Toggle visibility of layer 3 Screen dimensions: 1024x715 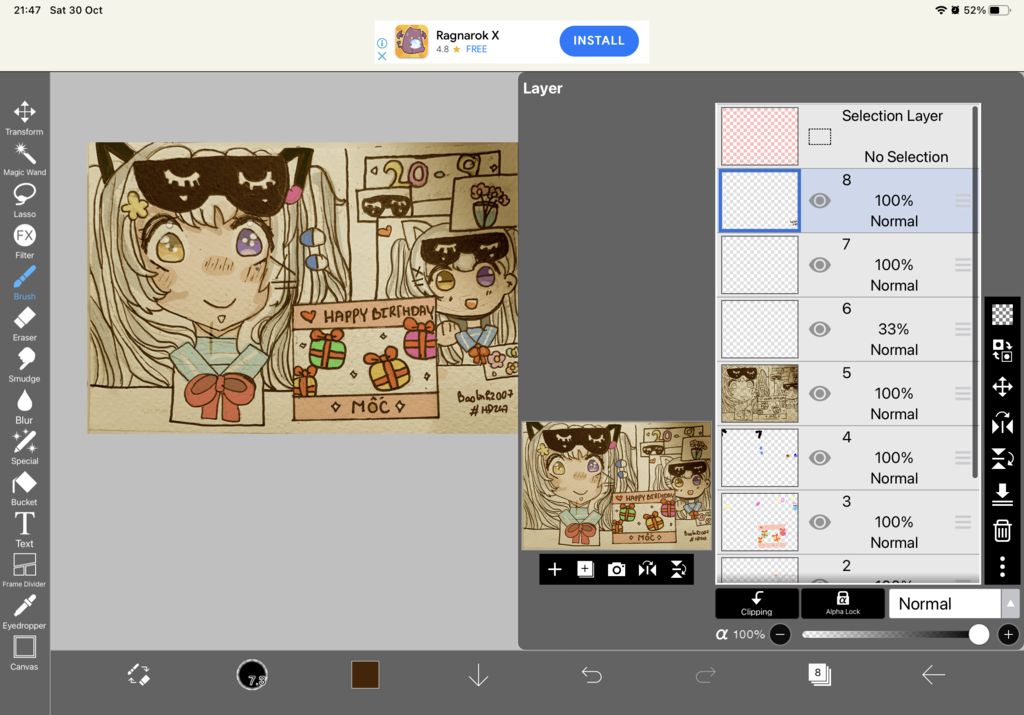tap(820, 522)
